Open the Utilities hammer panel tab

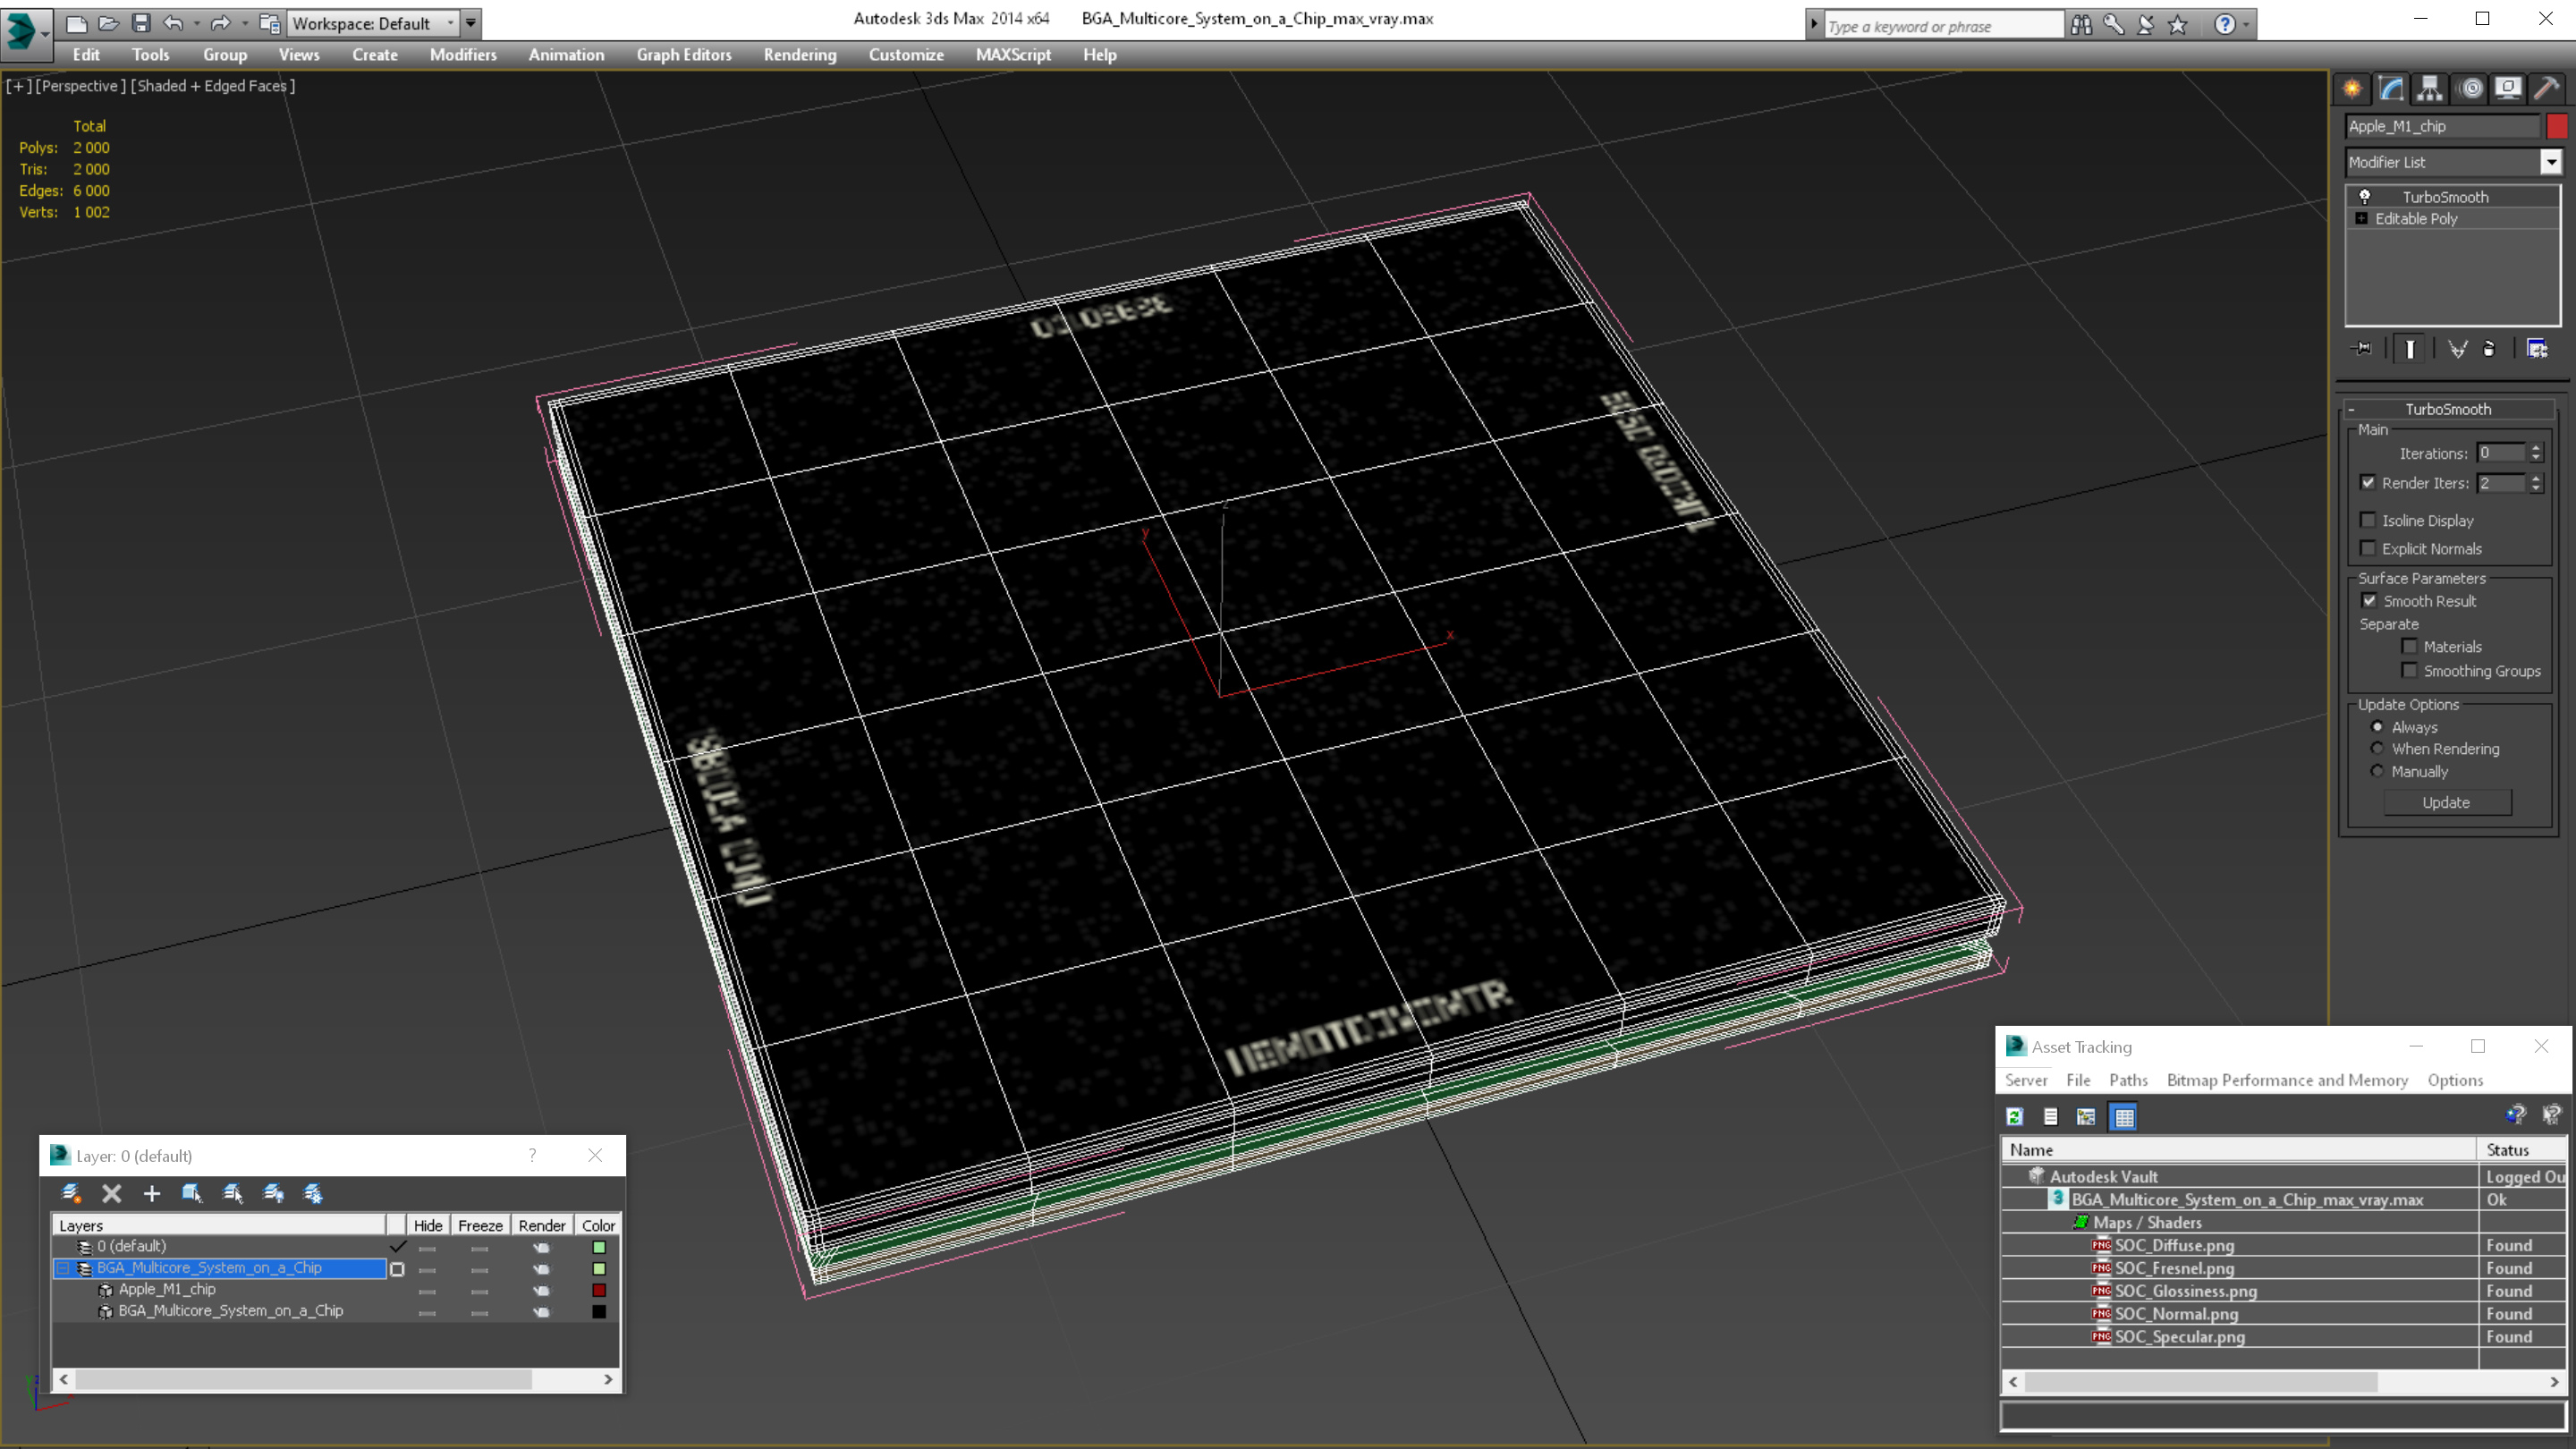2547,89
